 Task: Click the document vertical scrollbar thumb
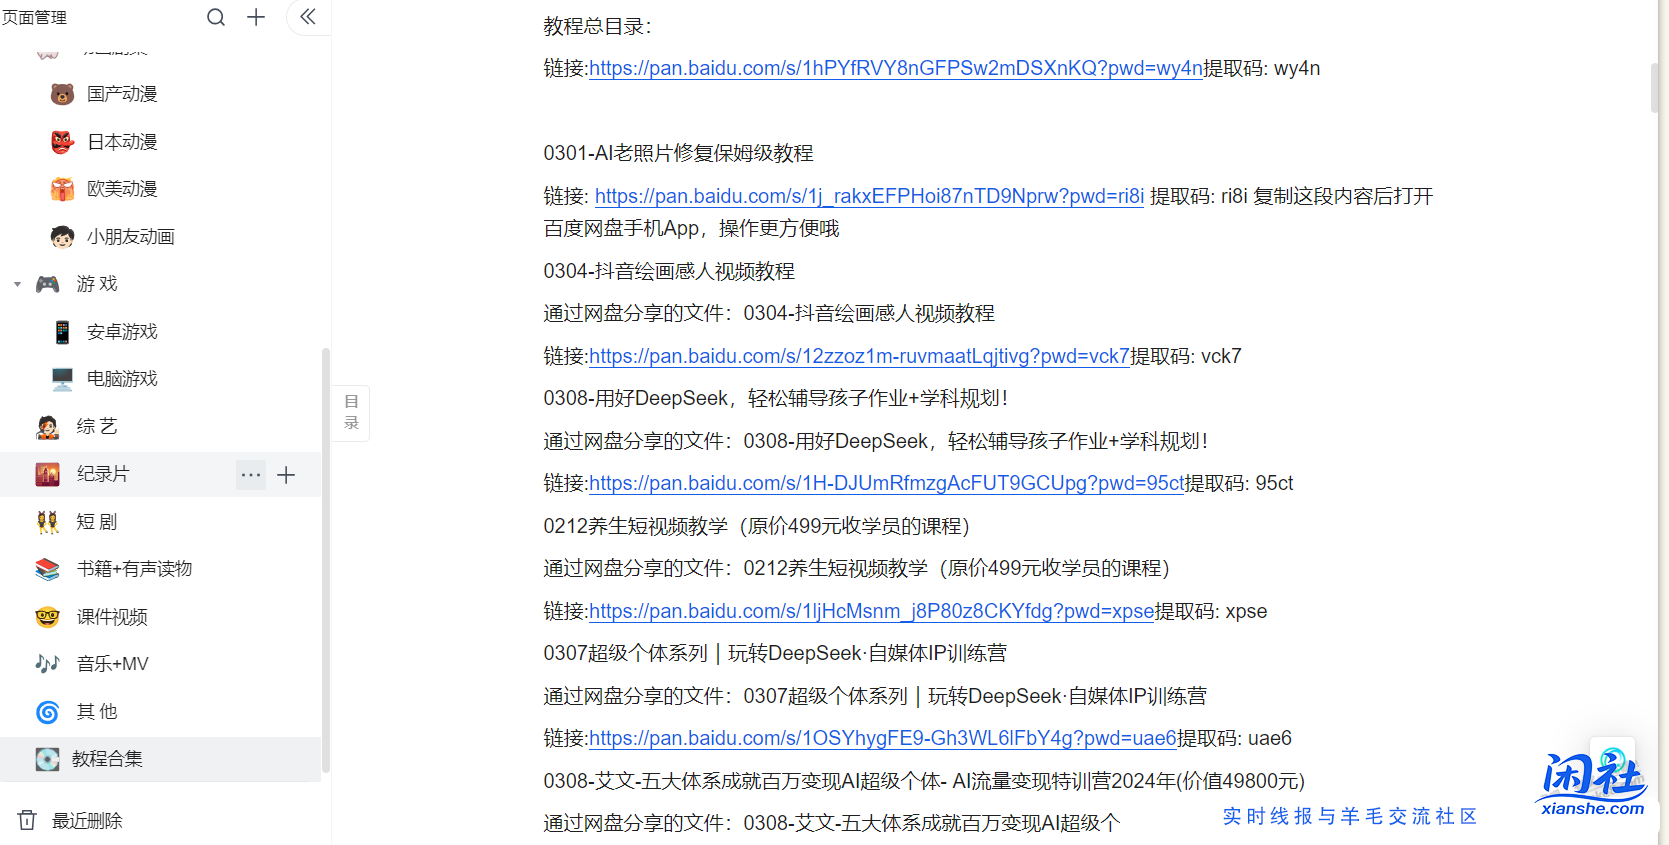(1655, 87)
